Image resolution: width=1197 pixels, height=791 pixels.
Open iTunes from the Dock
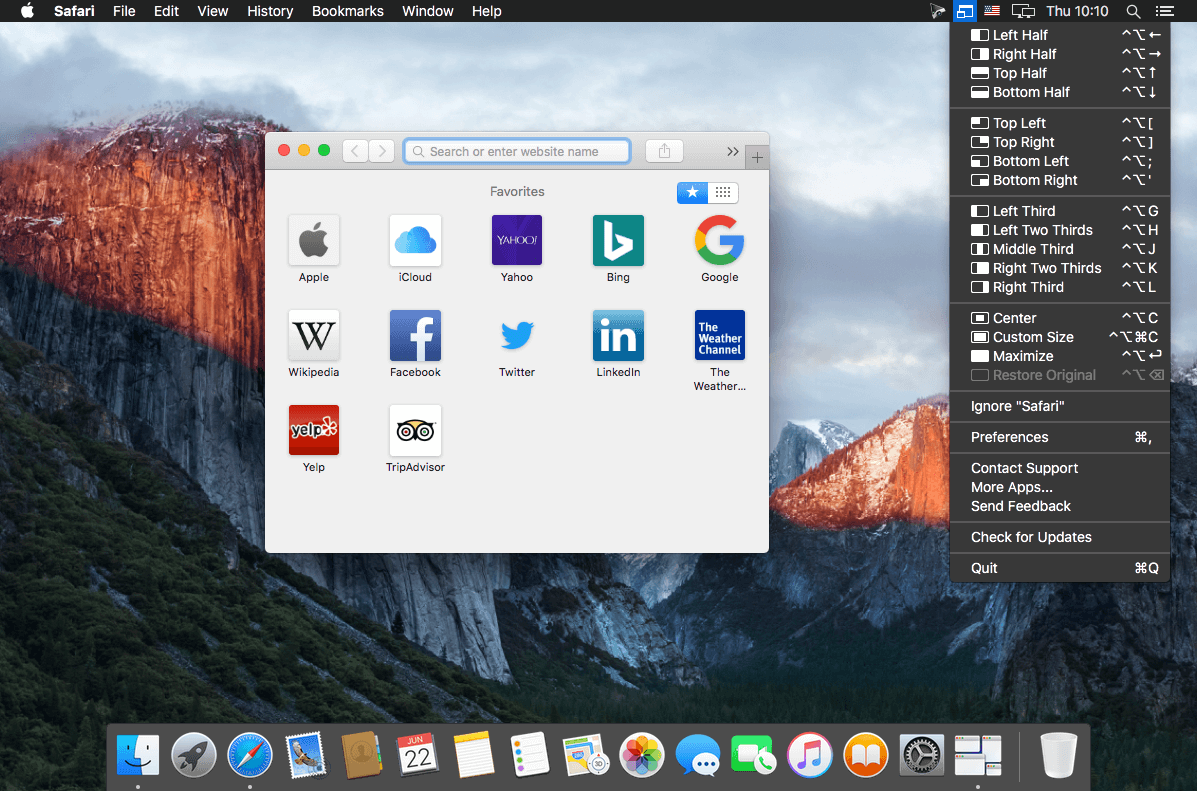pos(809,755)
